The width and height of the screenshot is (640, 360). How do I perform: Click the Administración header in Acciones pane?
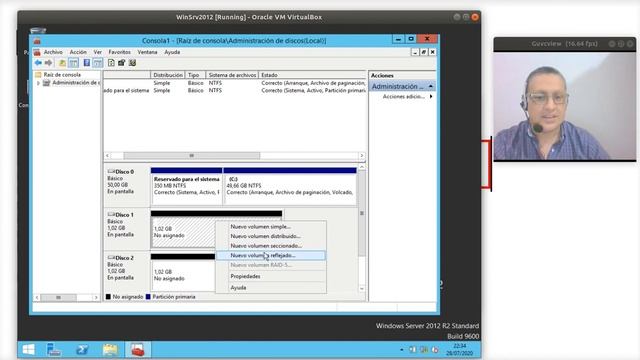[402, 87]
